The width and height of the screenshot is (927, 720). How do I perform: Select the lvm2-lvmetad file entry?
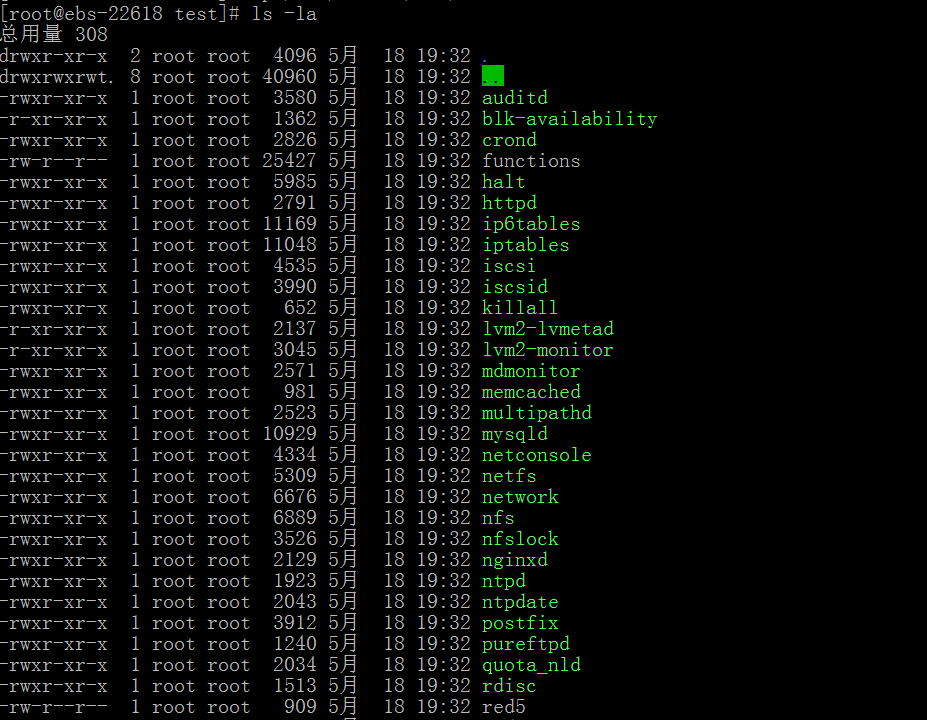(547, 329)
